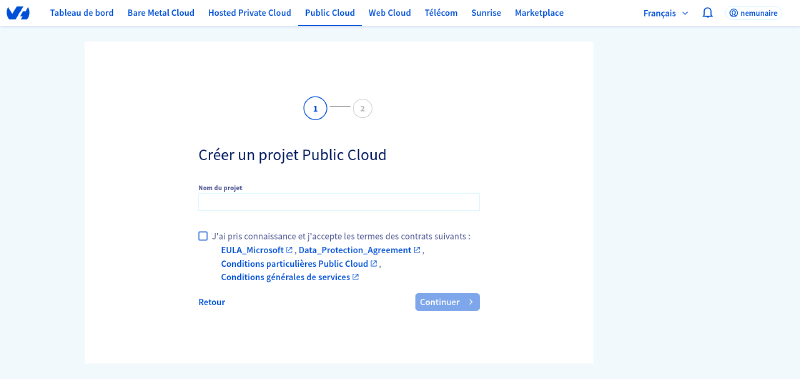Go to Marketplace
Viewport: 800px width, 379px height.
539,13
